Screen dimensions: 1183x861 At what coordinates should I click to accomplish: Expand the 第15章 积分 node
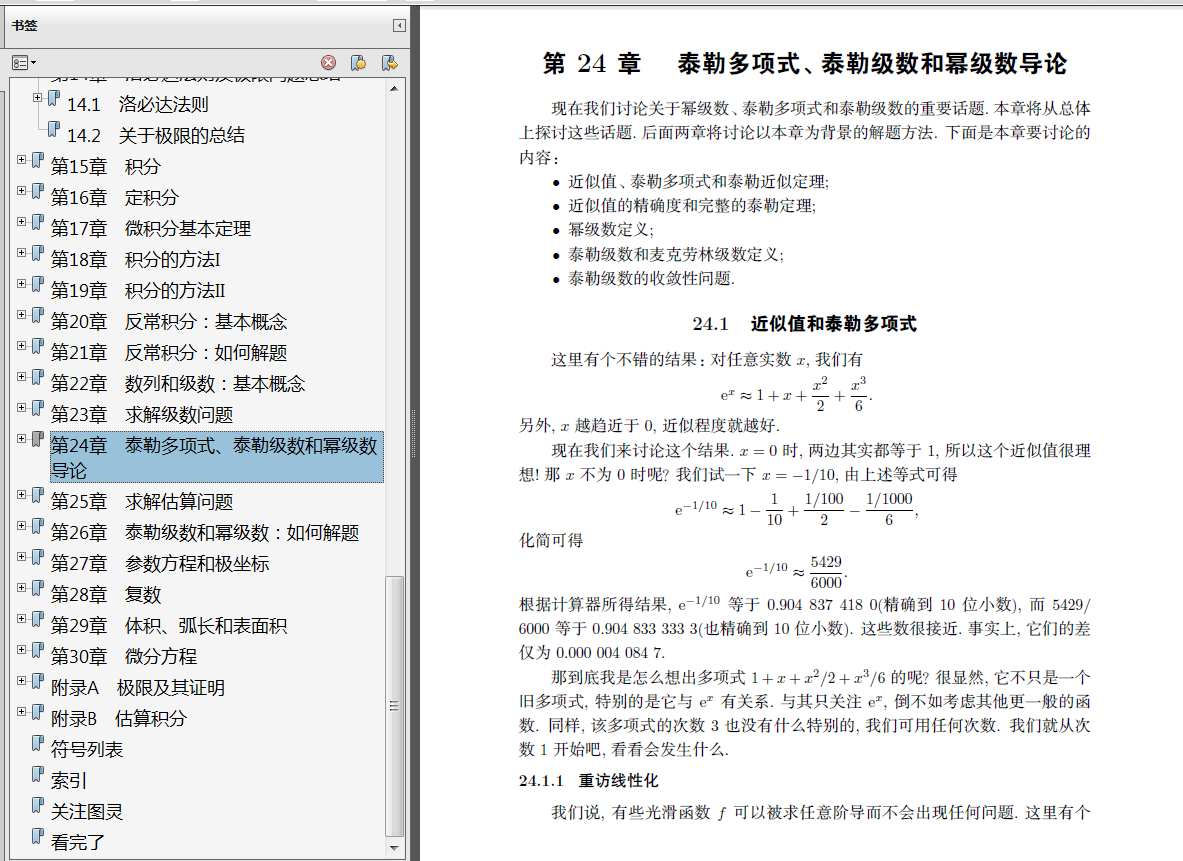[x=21, y=160]
